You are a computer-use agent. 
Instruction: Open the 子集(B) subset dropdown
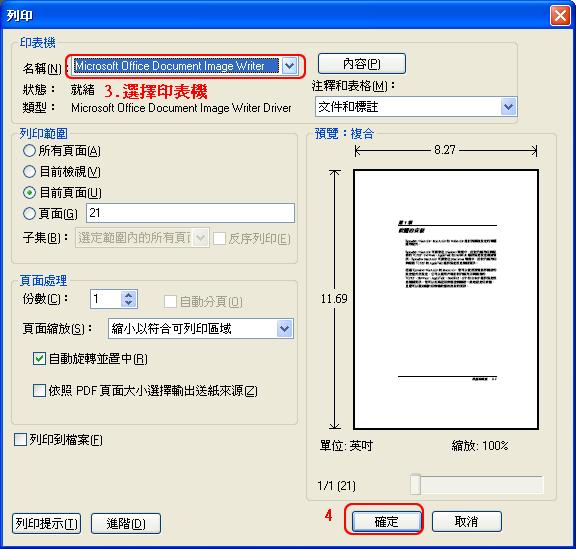201,238
